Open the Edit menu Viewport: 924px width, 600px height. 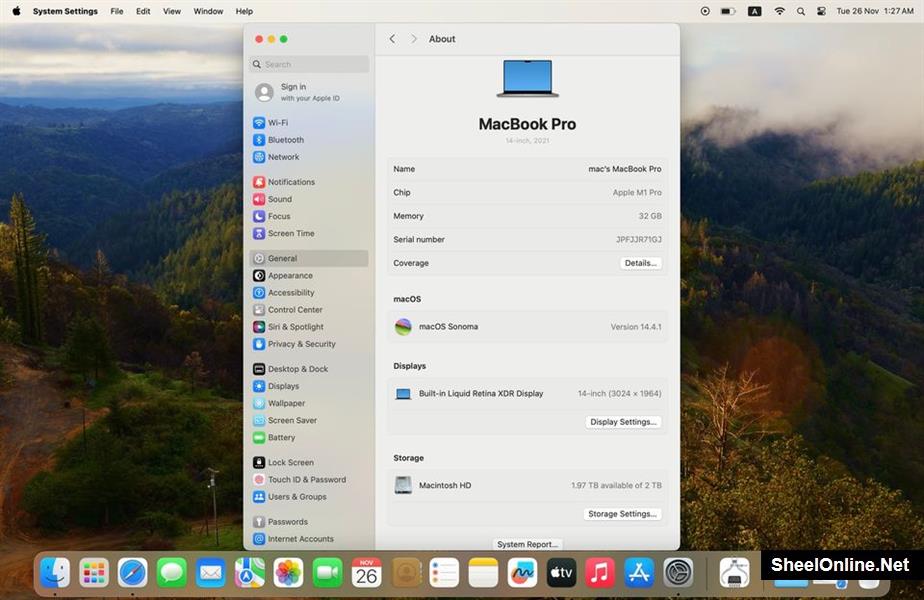coord(143,11)
